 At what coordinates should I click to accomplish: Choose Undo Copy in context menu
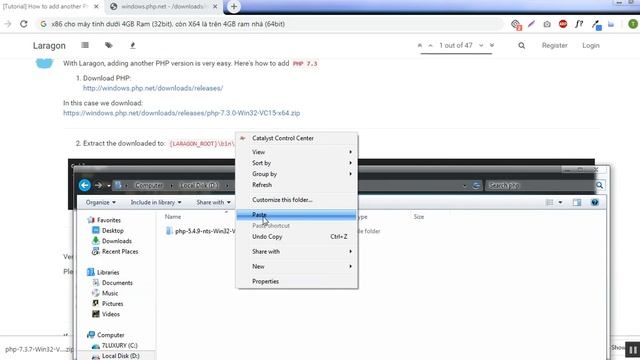point(297,237)
